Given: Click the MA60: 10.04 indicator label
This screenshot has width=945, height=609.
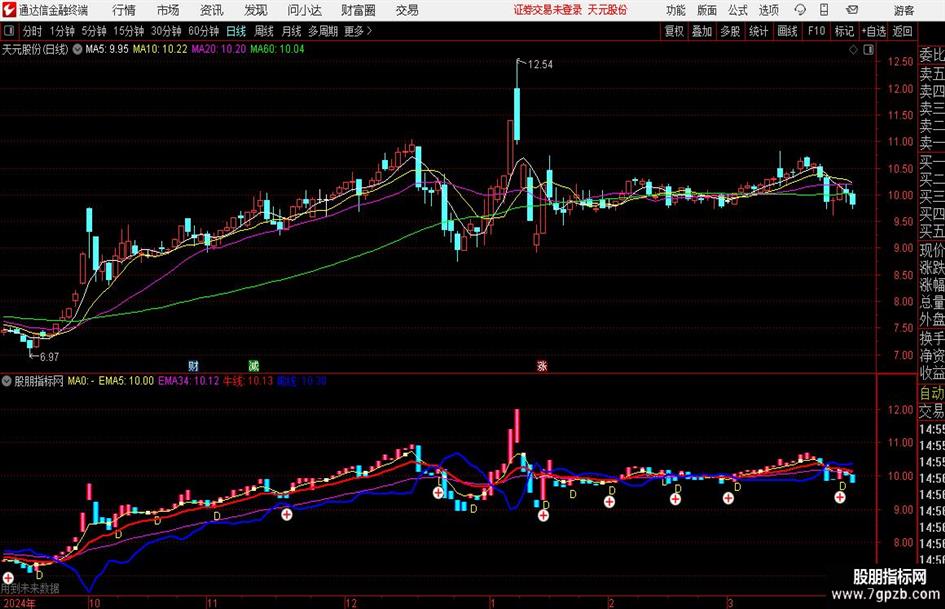Looking at the screenshot, I should pyautogui.click(x=277, y=49).
